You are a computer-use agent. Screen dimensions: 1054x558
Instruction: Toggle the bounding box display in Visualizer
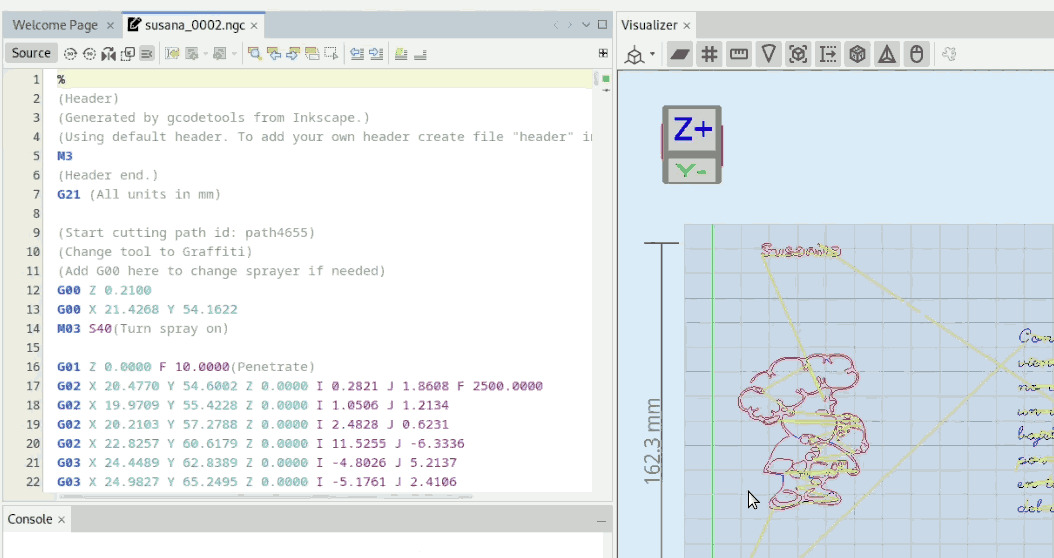[798, 54]
